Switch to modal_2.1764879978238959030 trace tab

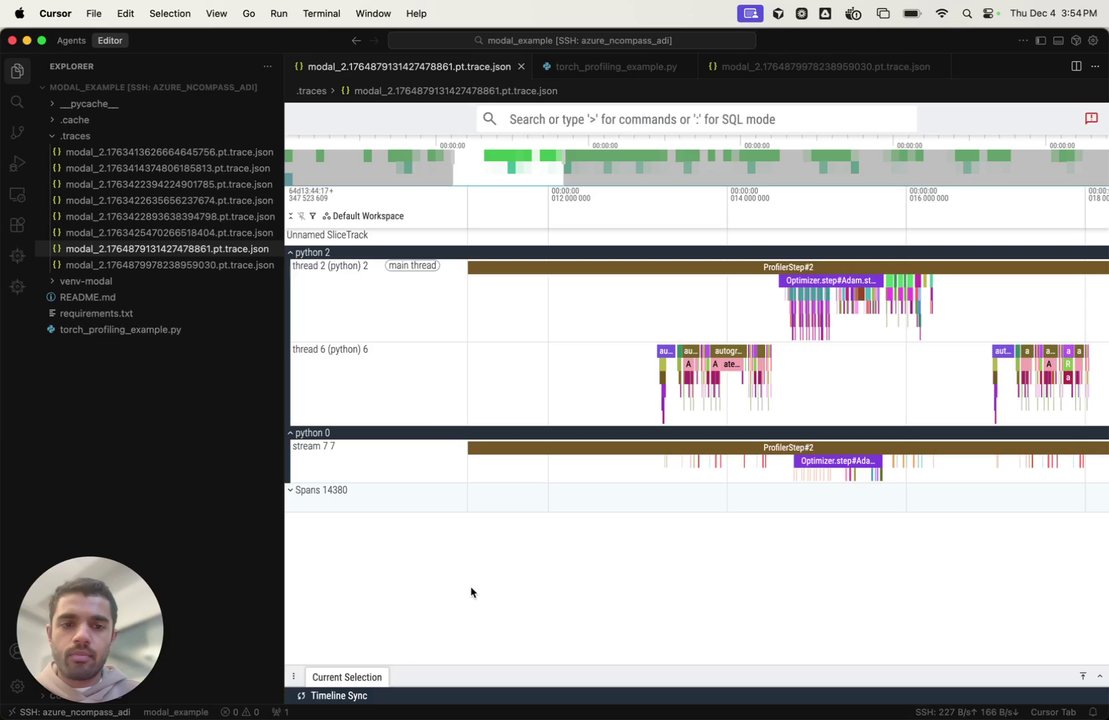click(x=825, y=66)
